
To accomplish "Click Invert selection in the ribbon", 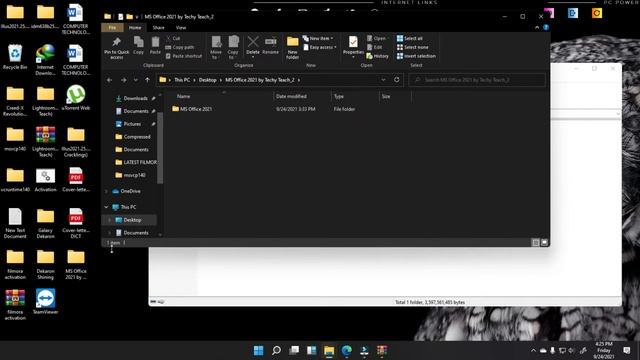I will coord(416,56).
